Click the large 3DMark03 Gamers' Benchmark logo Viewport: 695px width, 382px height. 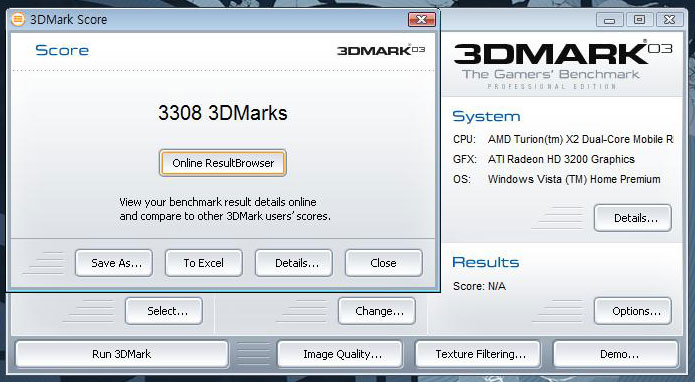[562, 64]
